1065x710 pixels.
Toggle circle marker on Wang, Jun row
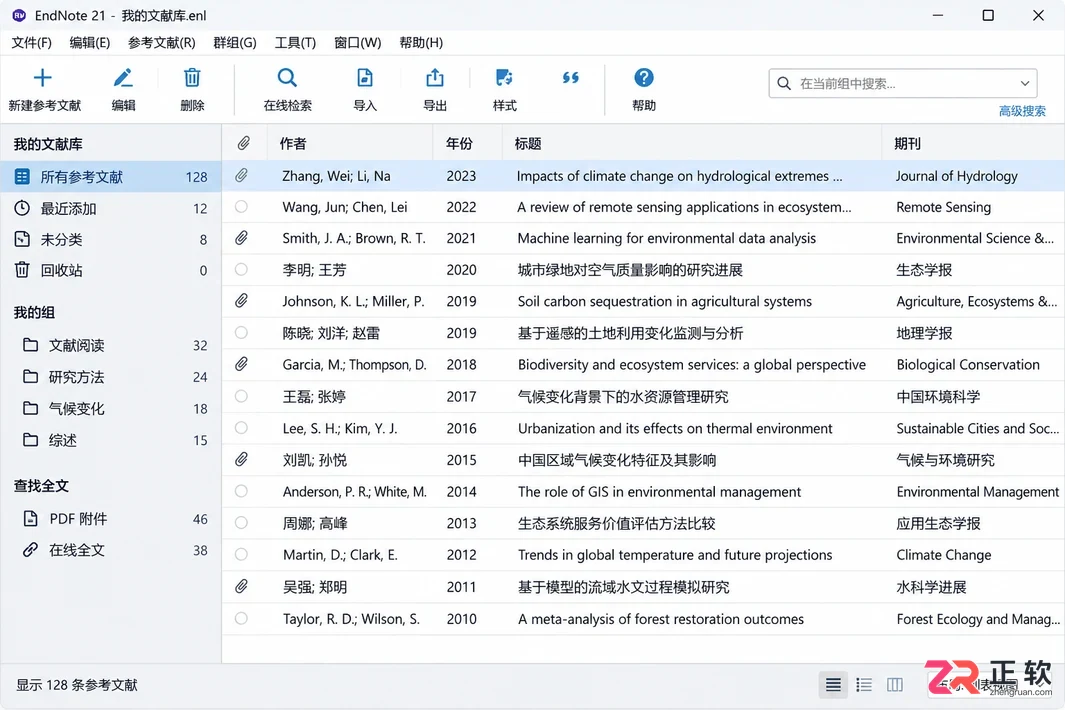(x=241, y=207)
